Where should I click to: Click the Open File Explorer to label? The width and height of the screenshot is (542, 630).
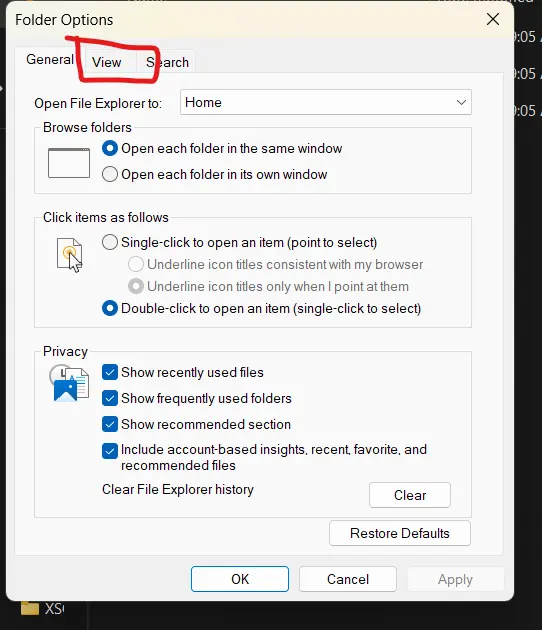tap(98, 104)
